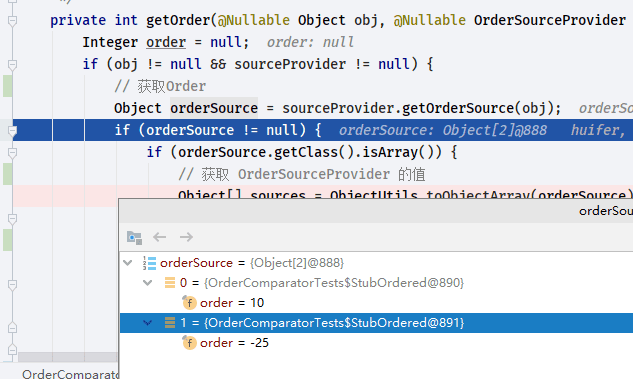Toggle fold marker on obj != null line
Viewport: 633px width, 379px height.
coord(13,64)
